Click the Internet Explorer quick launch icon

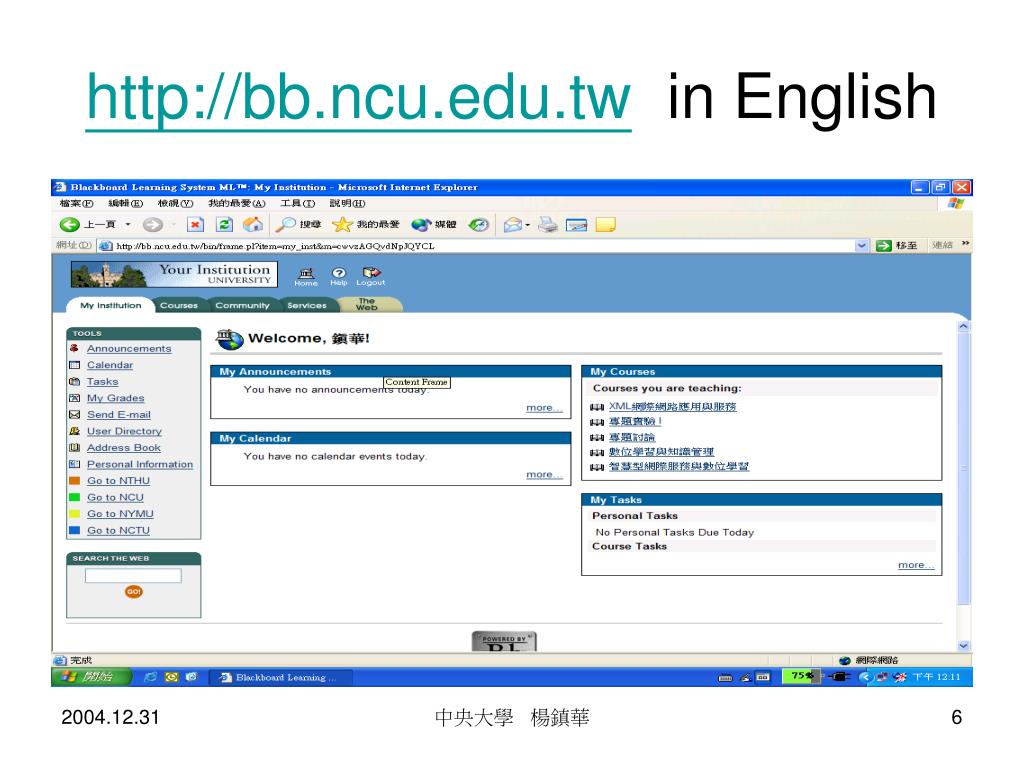(x=150, y=677)
